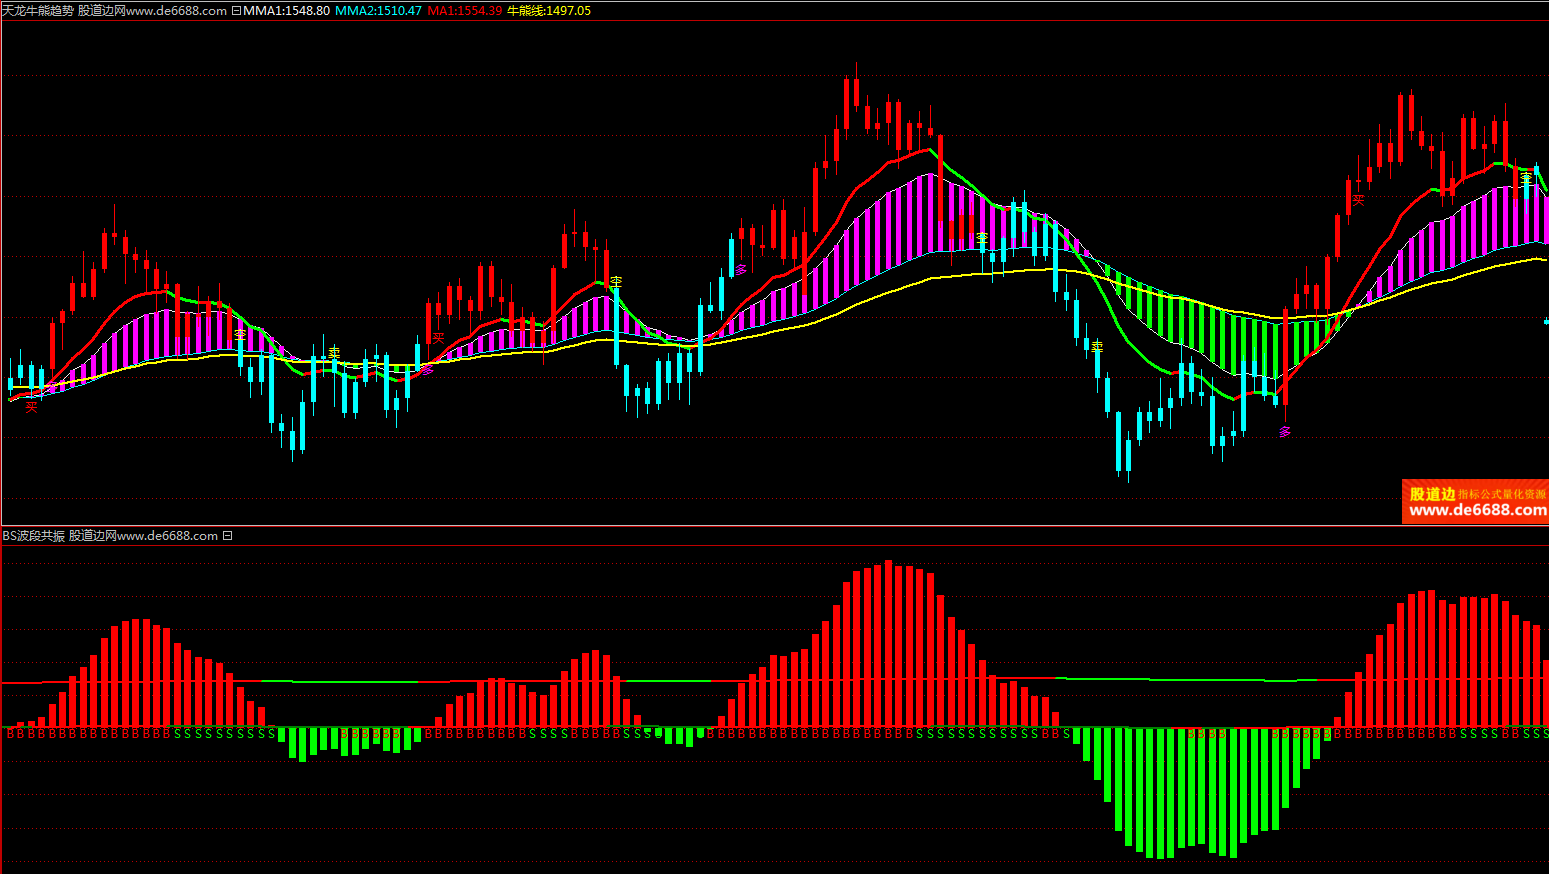Select the 天龙牛熊趋势 indicator name
Viewport: 1549px width, 874px height.
click(38, 11)
